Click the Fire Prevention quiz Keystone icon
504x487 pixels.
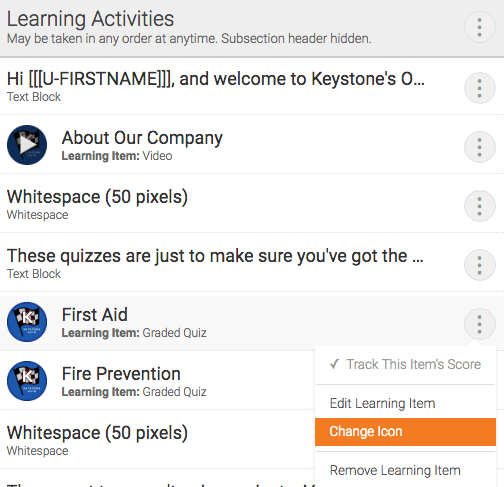click(27, 381)
